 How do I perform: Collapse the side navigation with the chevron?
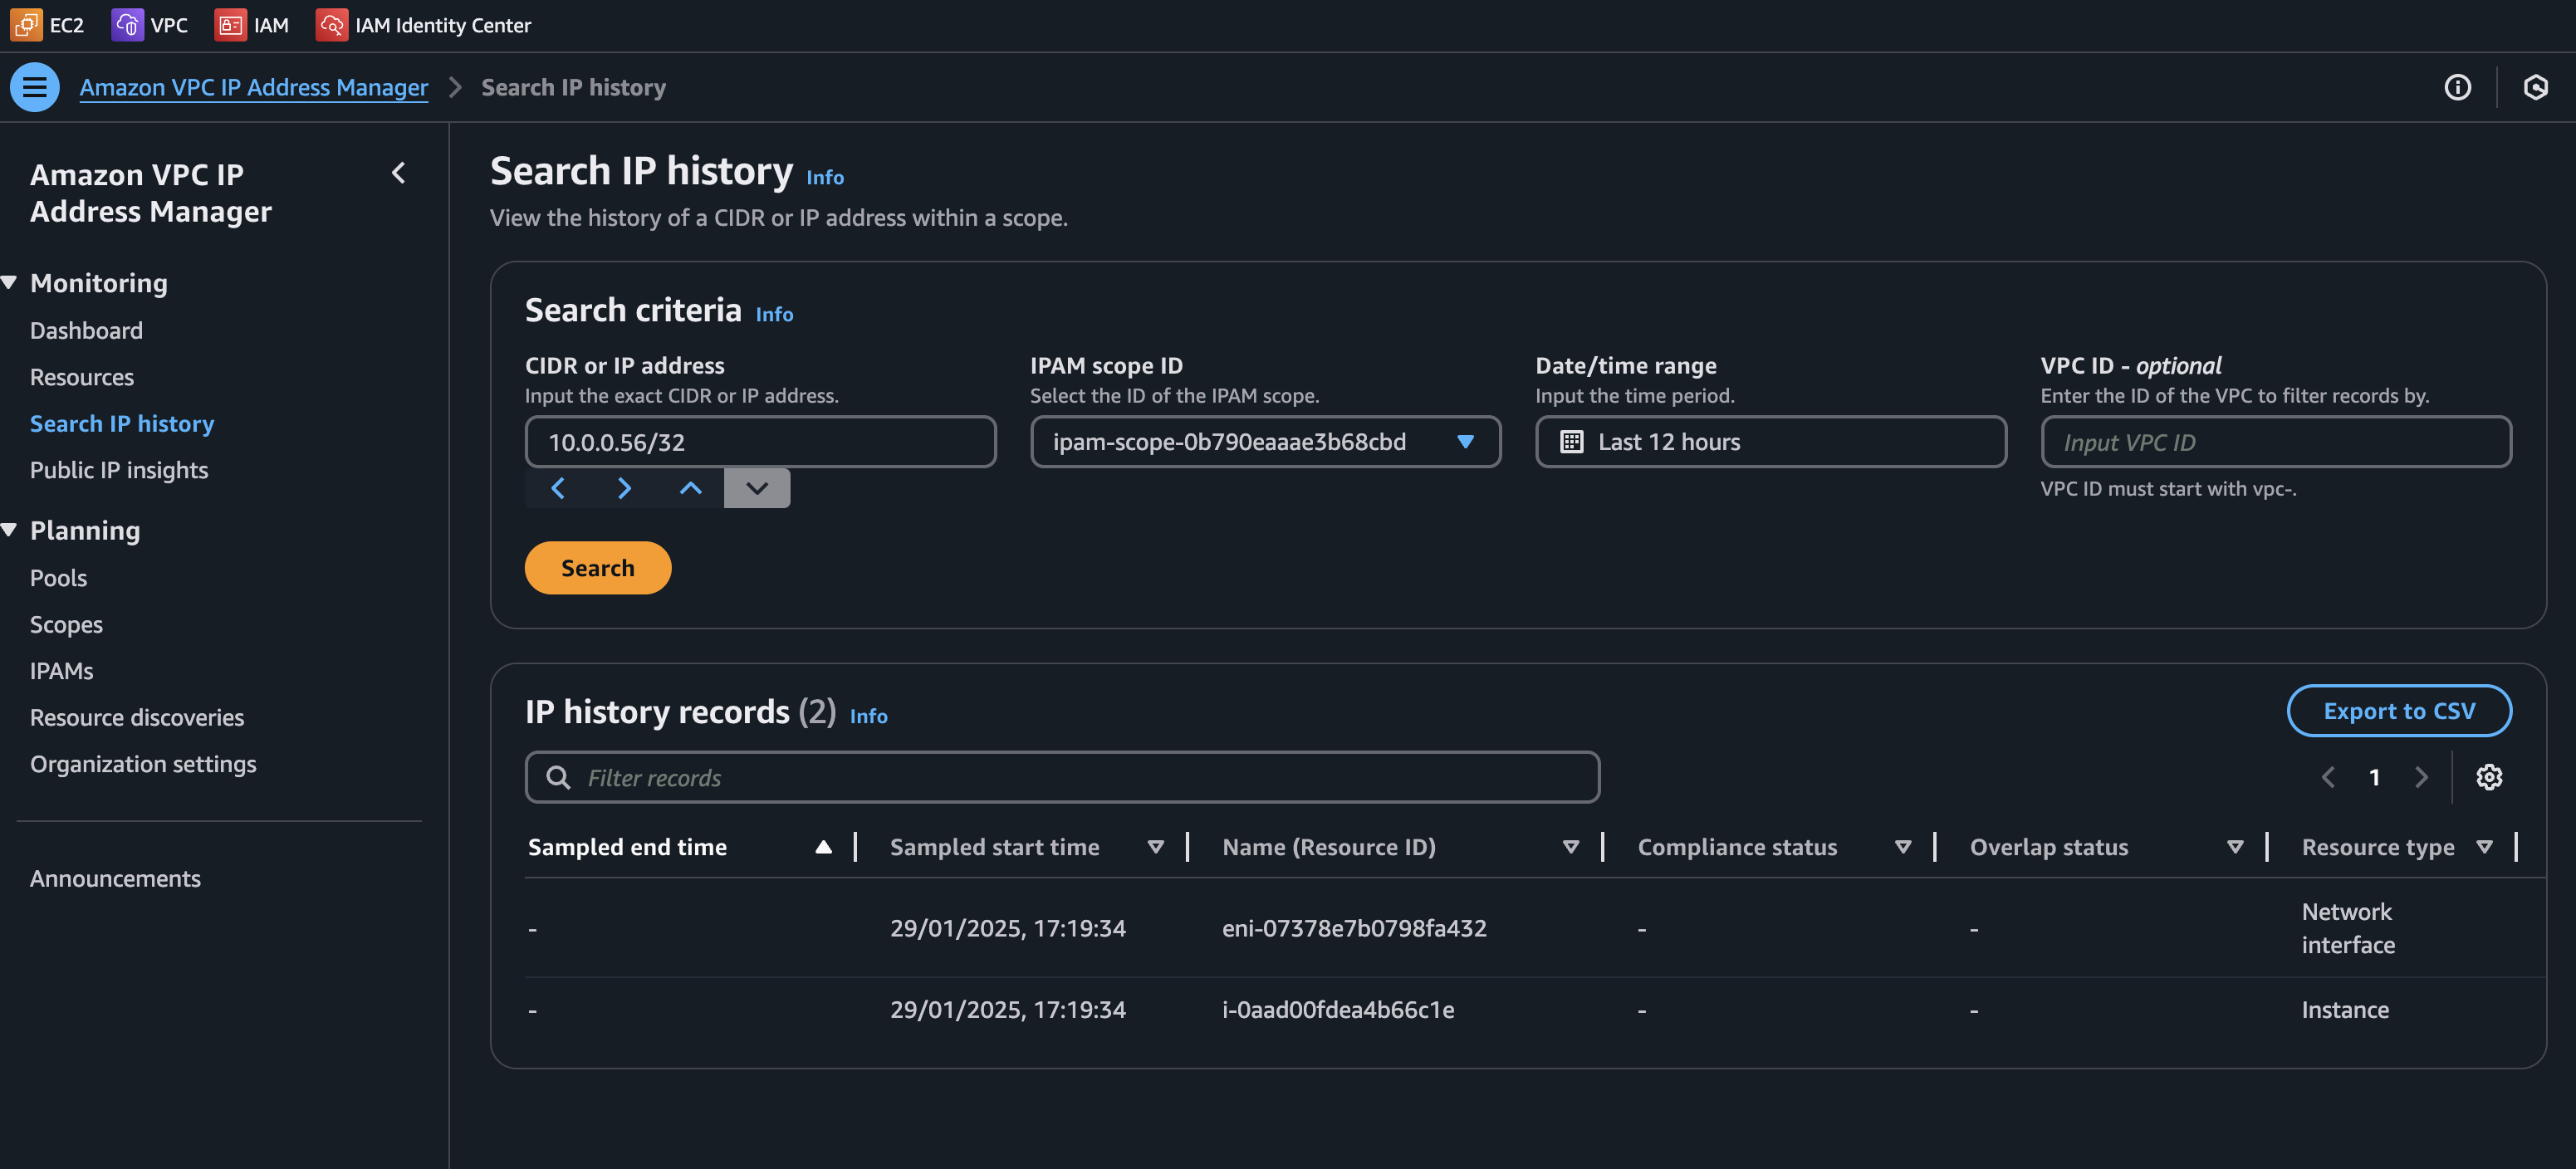point(399,173)
